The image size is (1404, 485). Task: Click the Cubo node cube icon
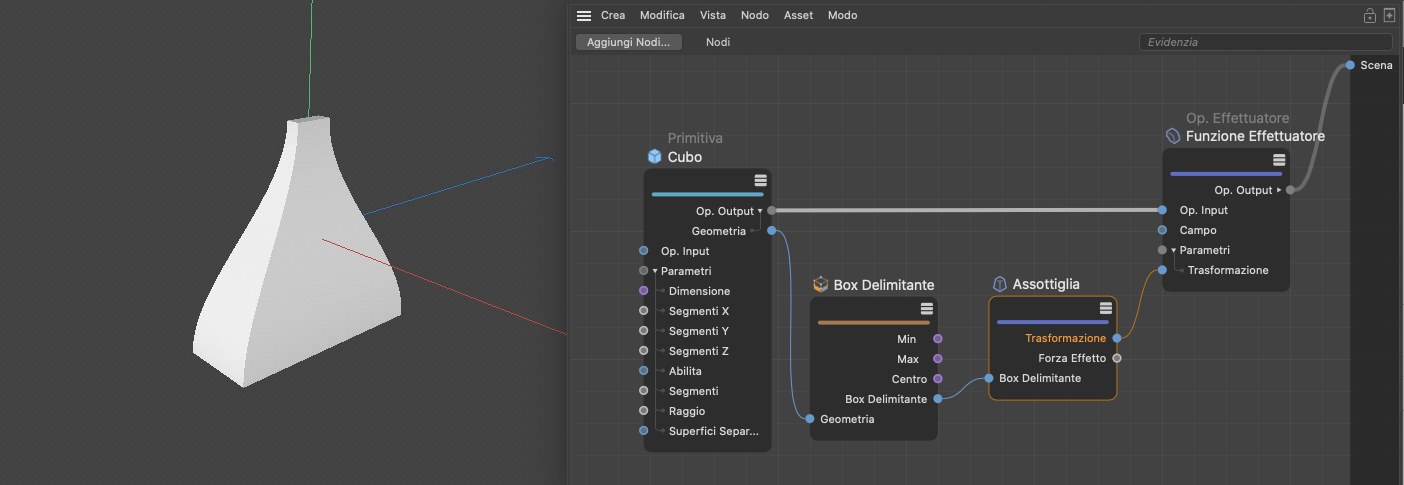coord(654,157)
